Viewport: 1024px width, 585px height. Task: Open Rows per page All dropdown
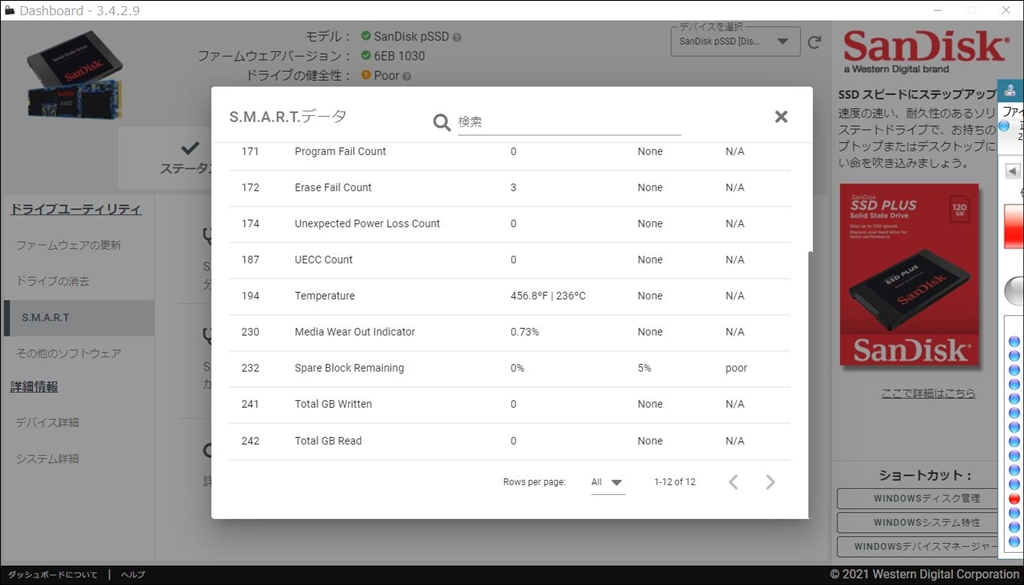[607, 482]
